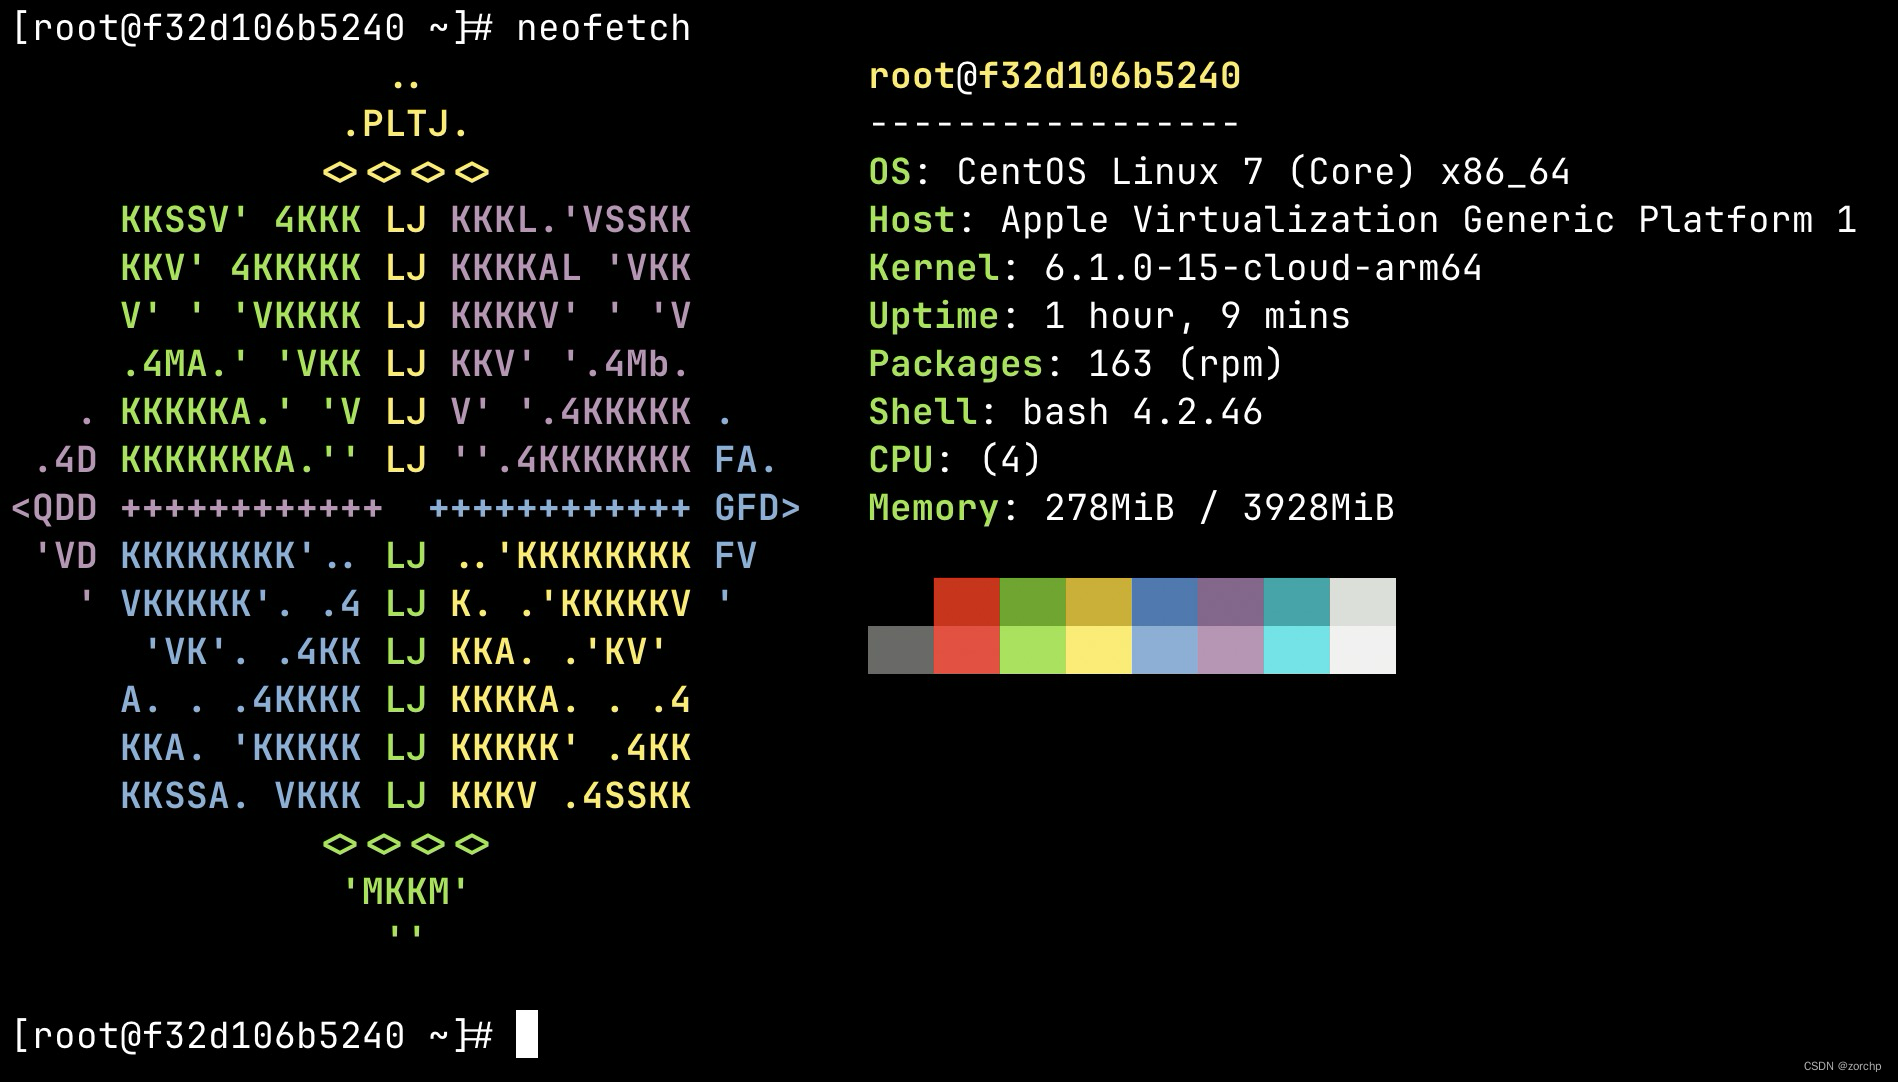Click the bottom [root@f32d106b5240 ~]# prompt

253,1035
